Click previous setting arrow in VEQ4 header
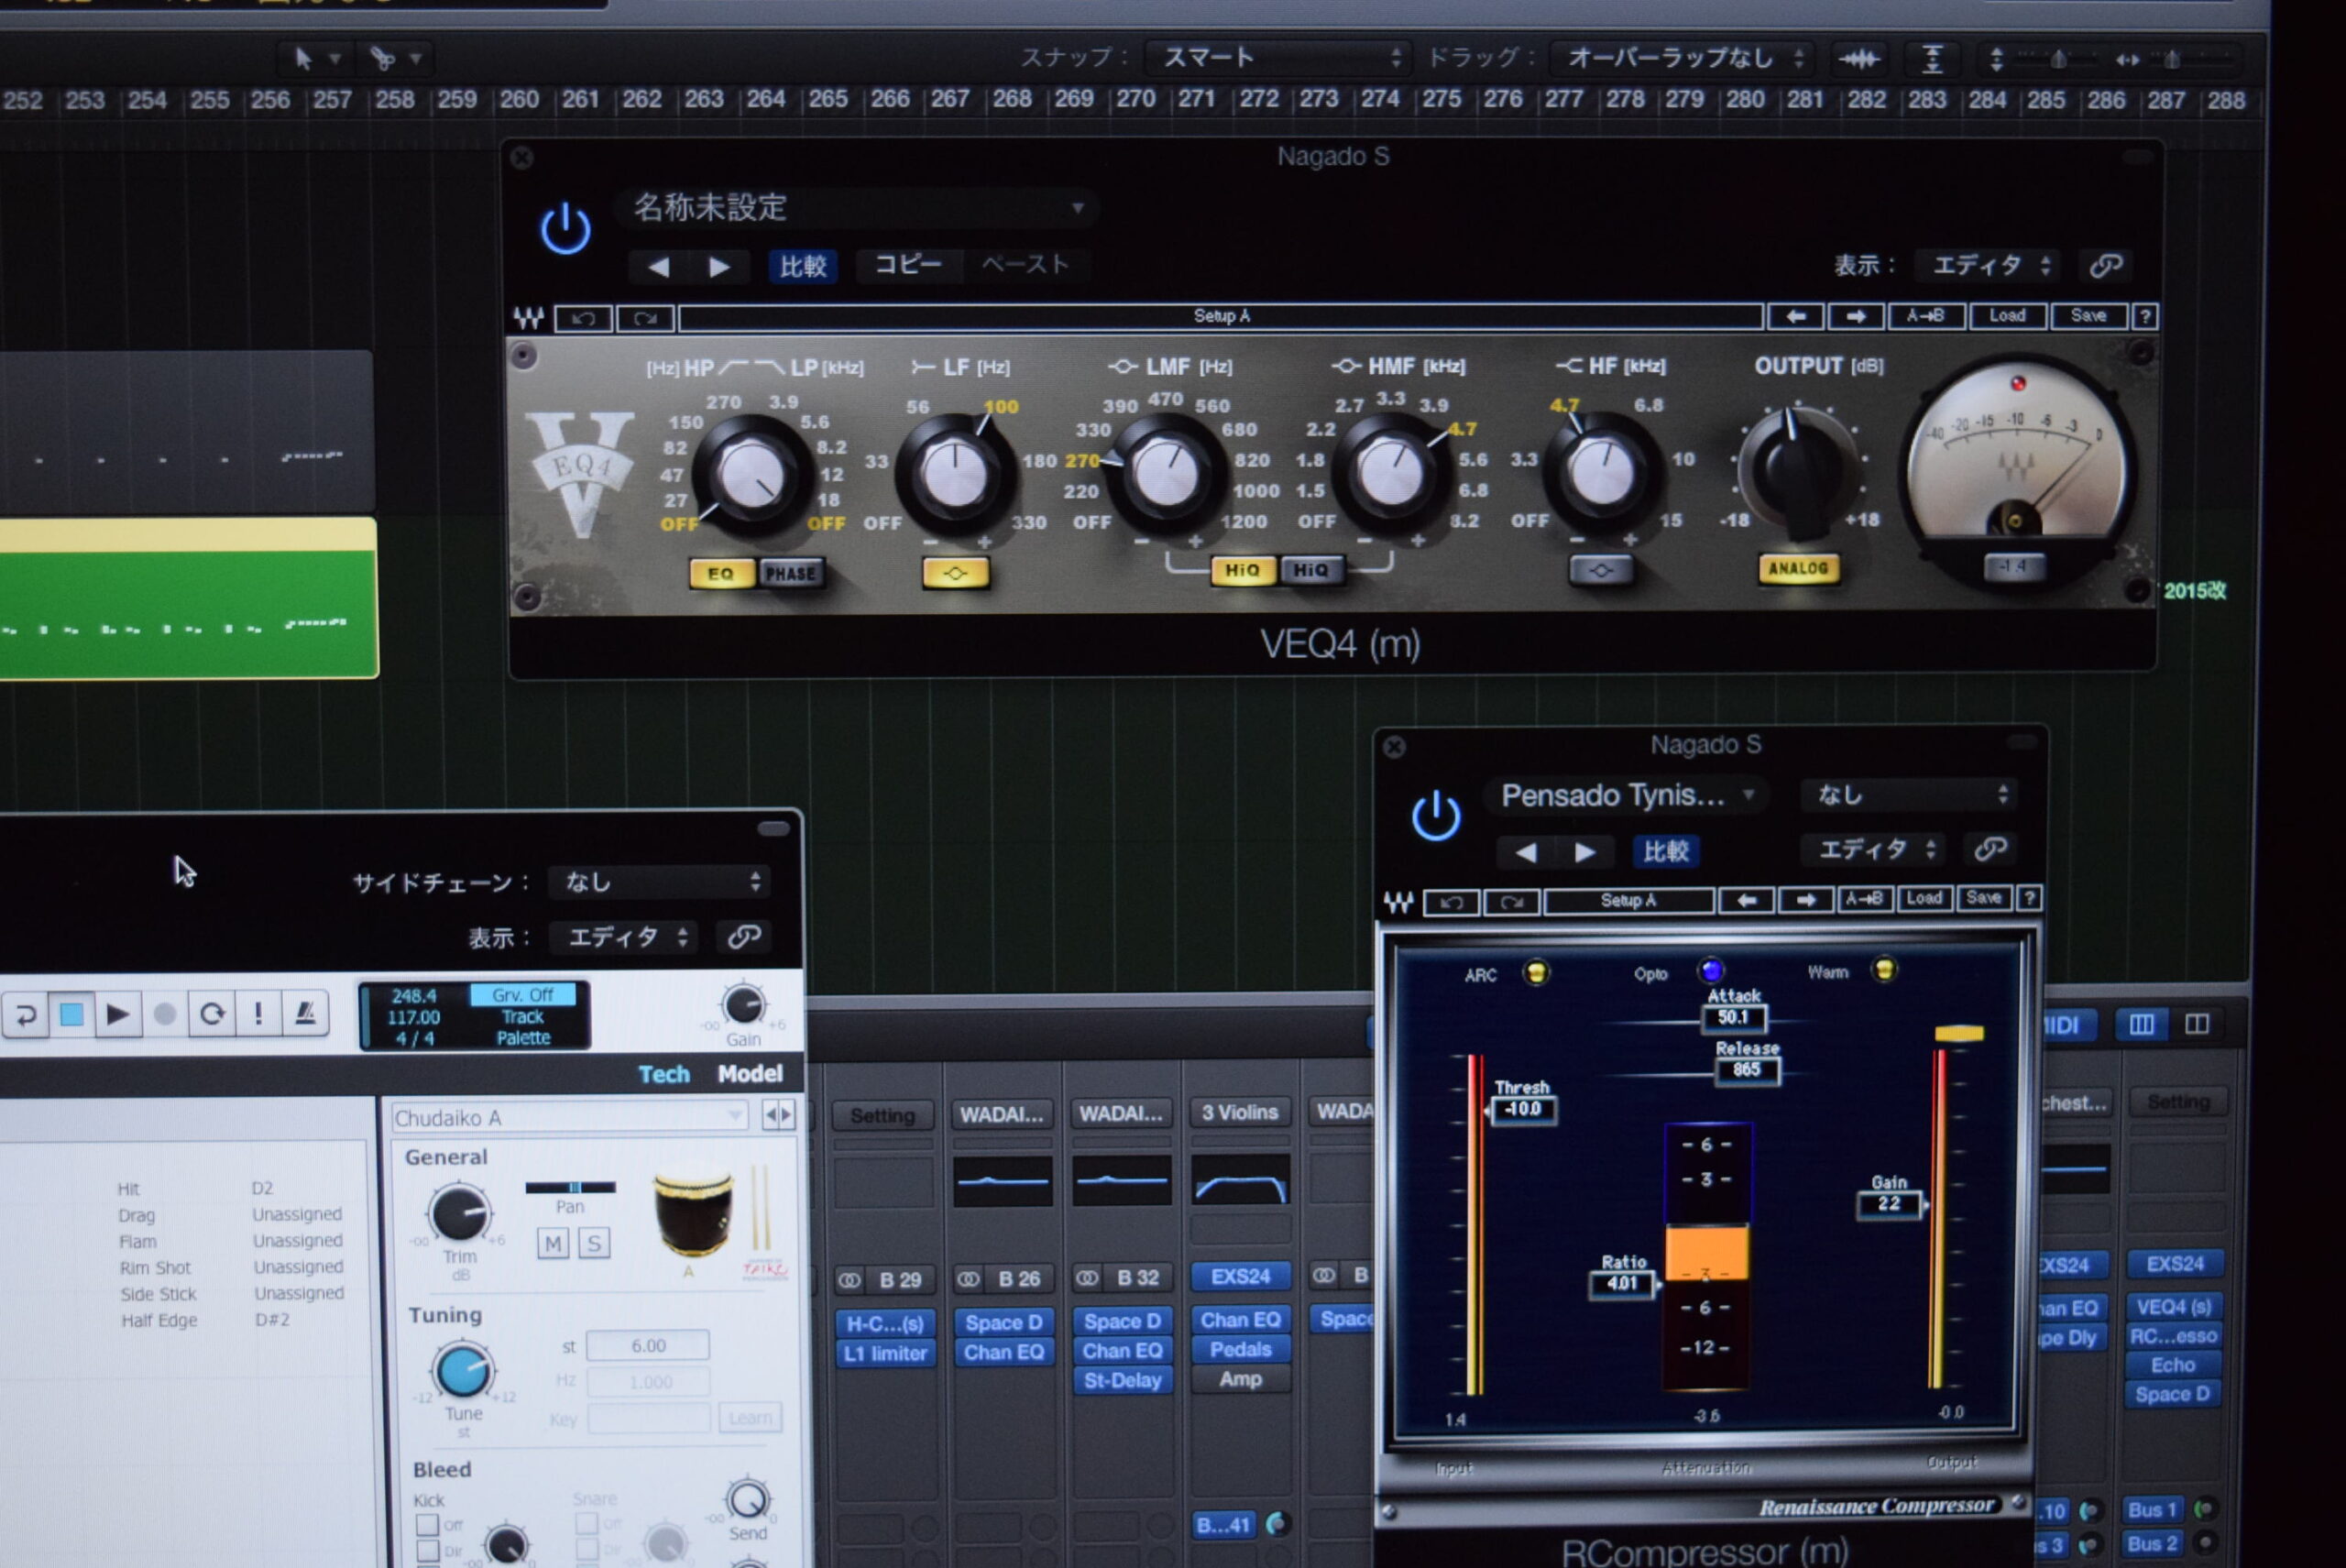 tap(658, 267)
